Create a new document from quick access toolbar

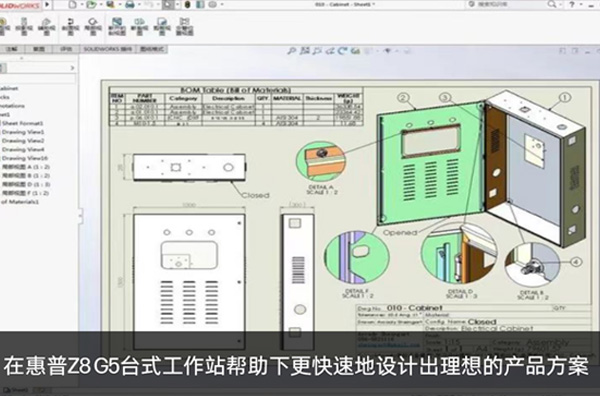click(73, 5)
